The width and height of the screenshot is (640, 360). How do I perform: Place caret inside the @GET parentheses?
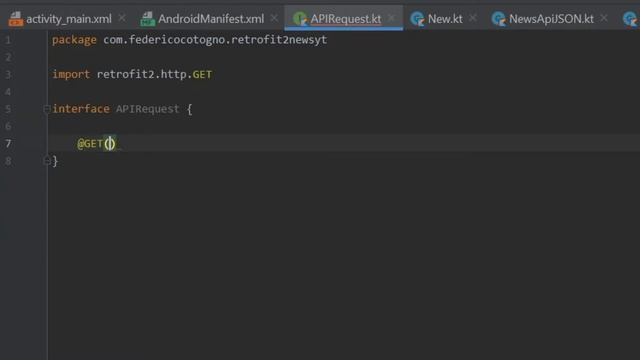point(110,144)
